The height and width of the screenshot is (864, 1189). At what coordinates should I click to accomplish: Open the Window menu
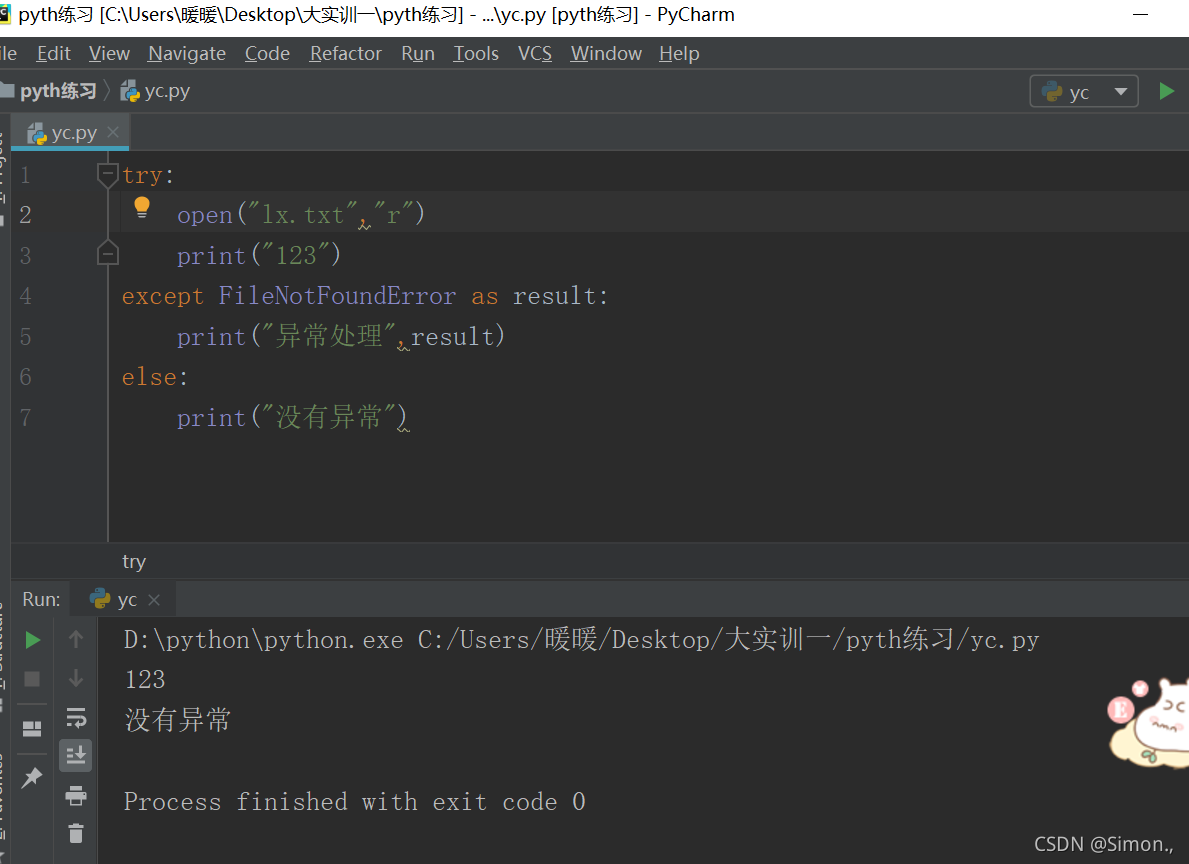[606, 54]
